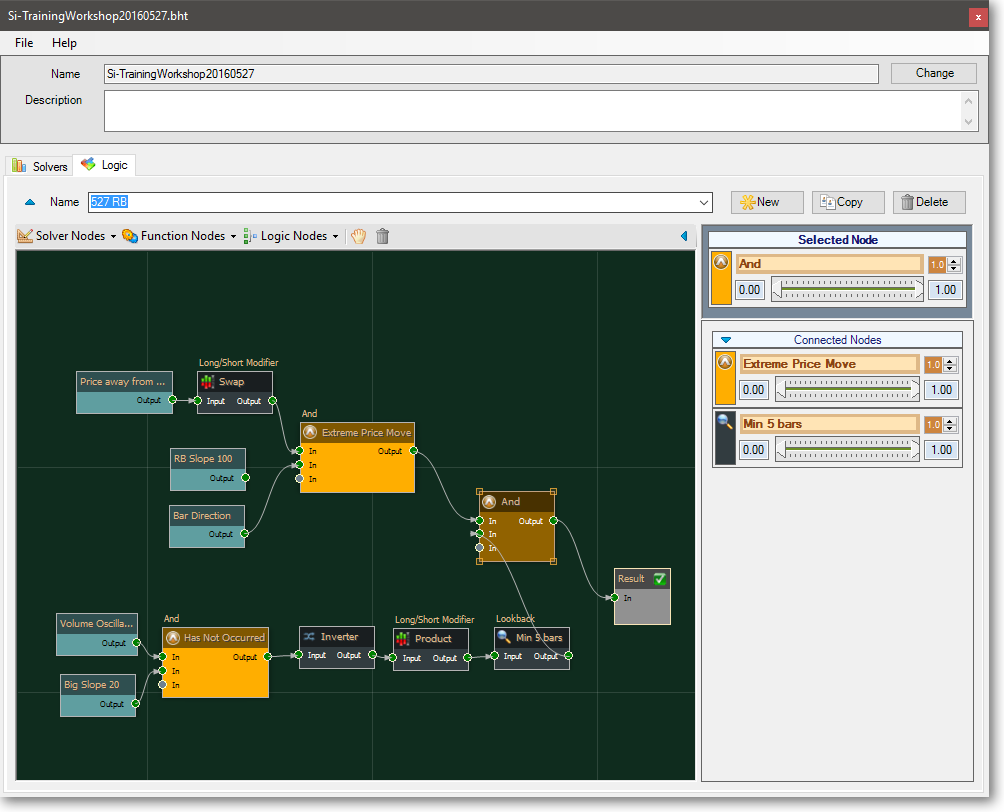This screenshot has height=812, width=1004.
Task: Click the Inverter node's shuffle icon
Action: click(x=310, y=637)
